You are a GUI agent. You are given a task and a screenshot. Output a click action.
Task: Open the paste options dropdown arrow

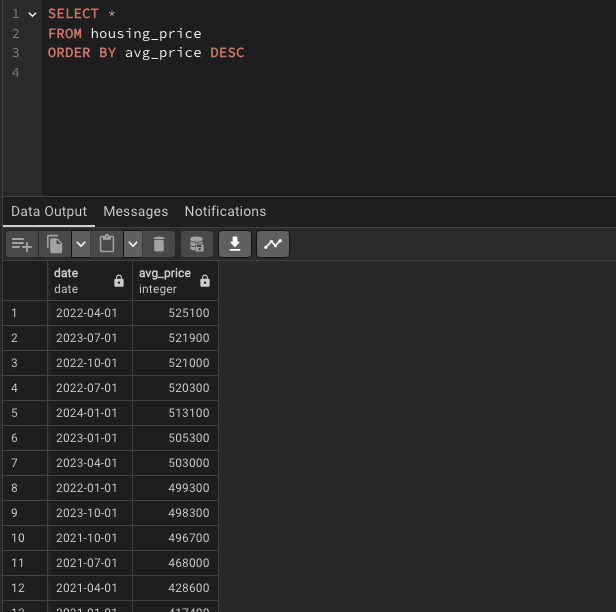click(x=133, y=244)
